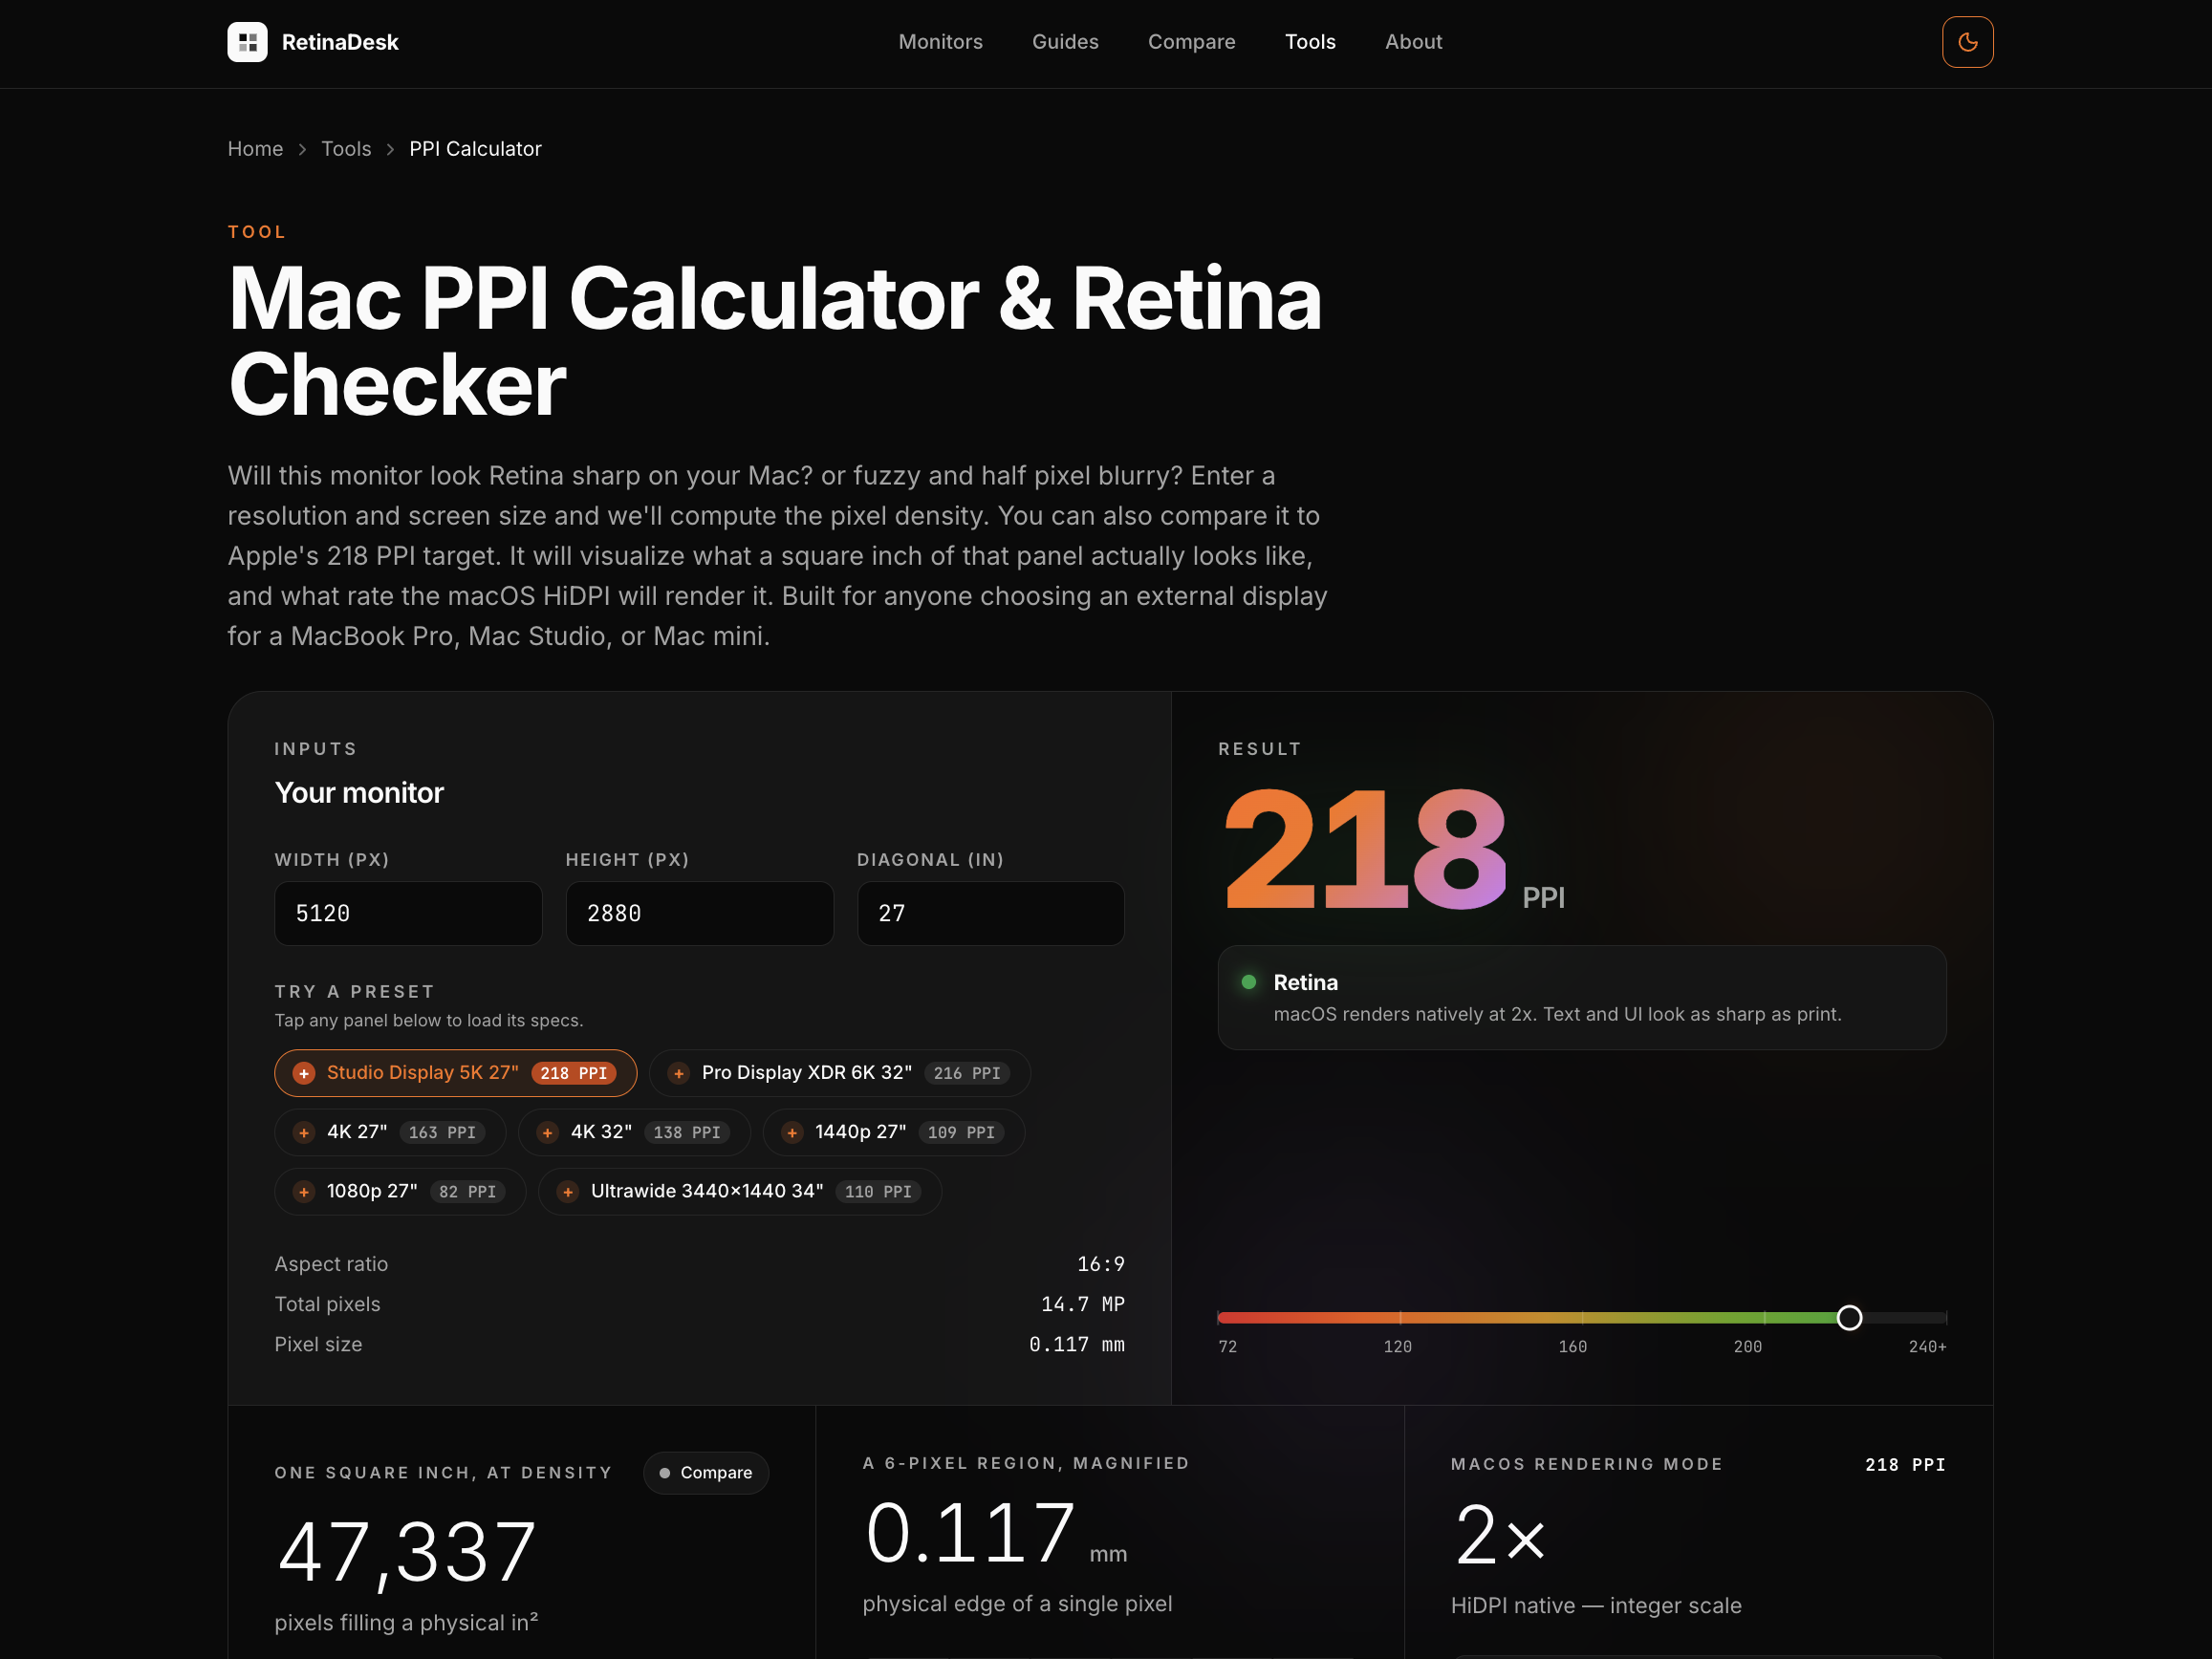Open the About nav item
Screen dimensions: 2212x1659
[1413, 42]
